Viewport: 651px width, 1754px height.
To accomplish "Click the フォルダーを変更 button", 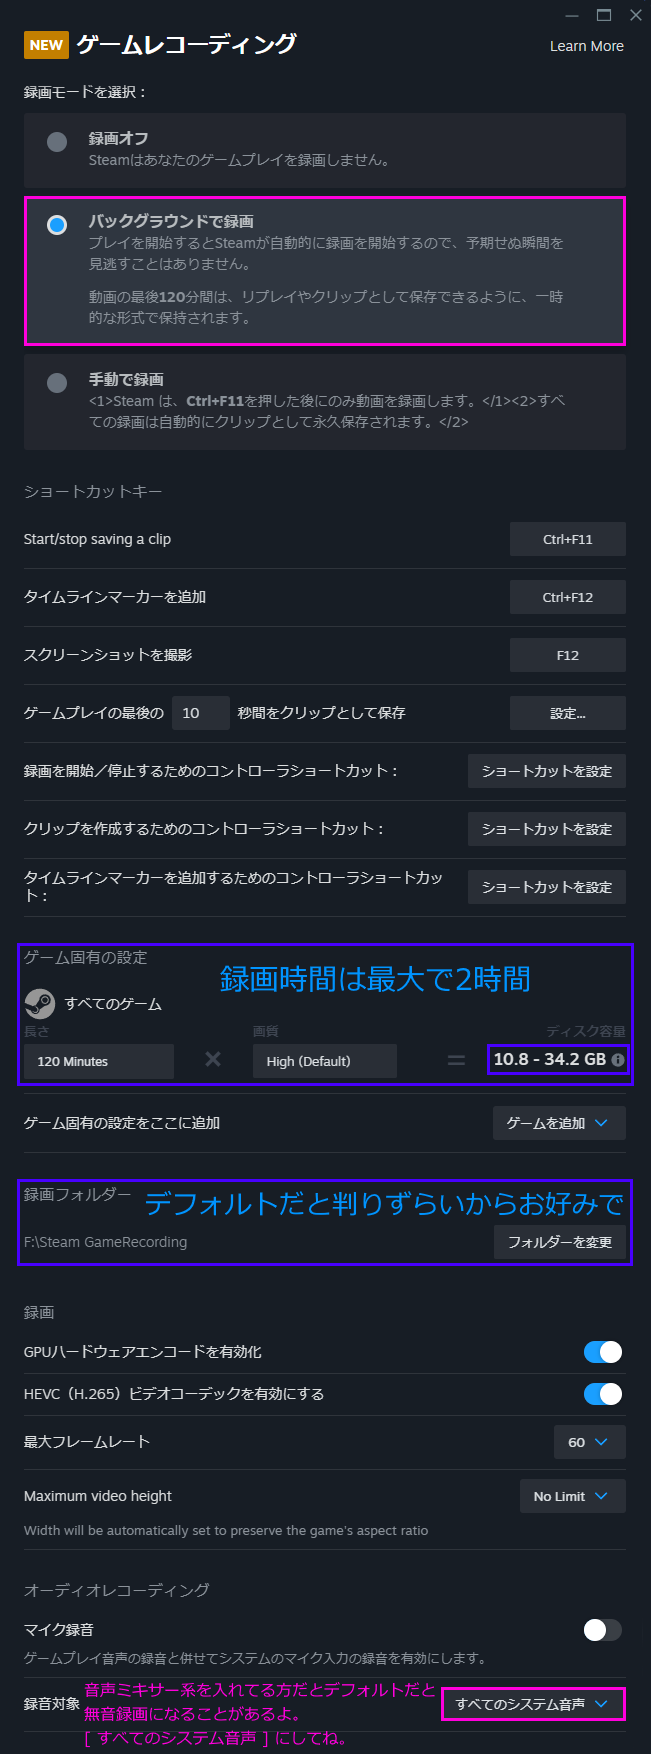I will (559, 1242).
